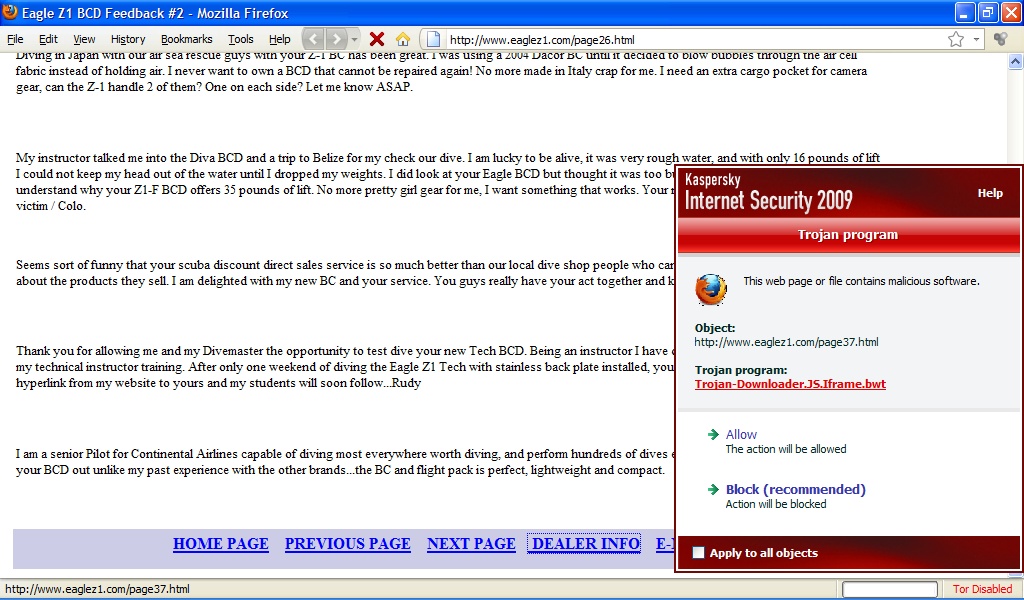The height and width of the screenshot is (600, 1024).
Task: Click the toolbar icon right of address bar
Action: [x=999, y=39]
